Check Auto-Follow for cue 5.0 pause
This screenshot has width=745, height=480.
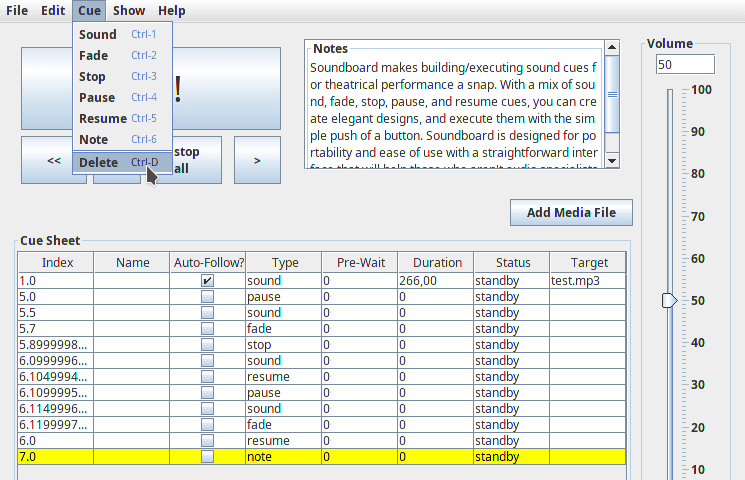(x=207, y=297)
